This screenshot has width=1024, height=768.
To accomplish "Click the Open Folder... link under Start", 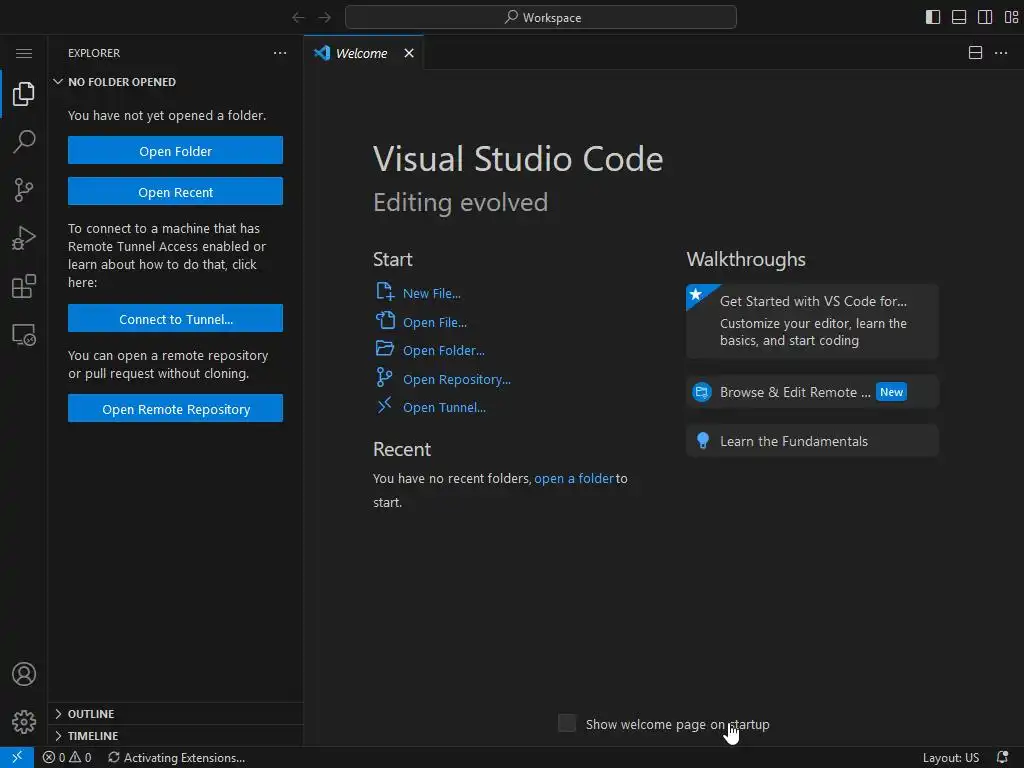I will tap(443, 350).
